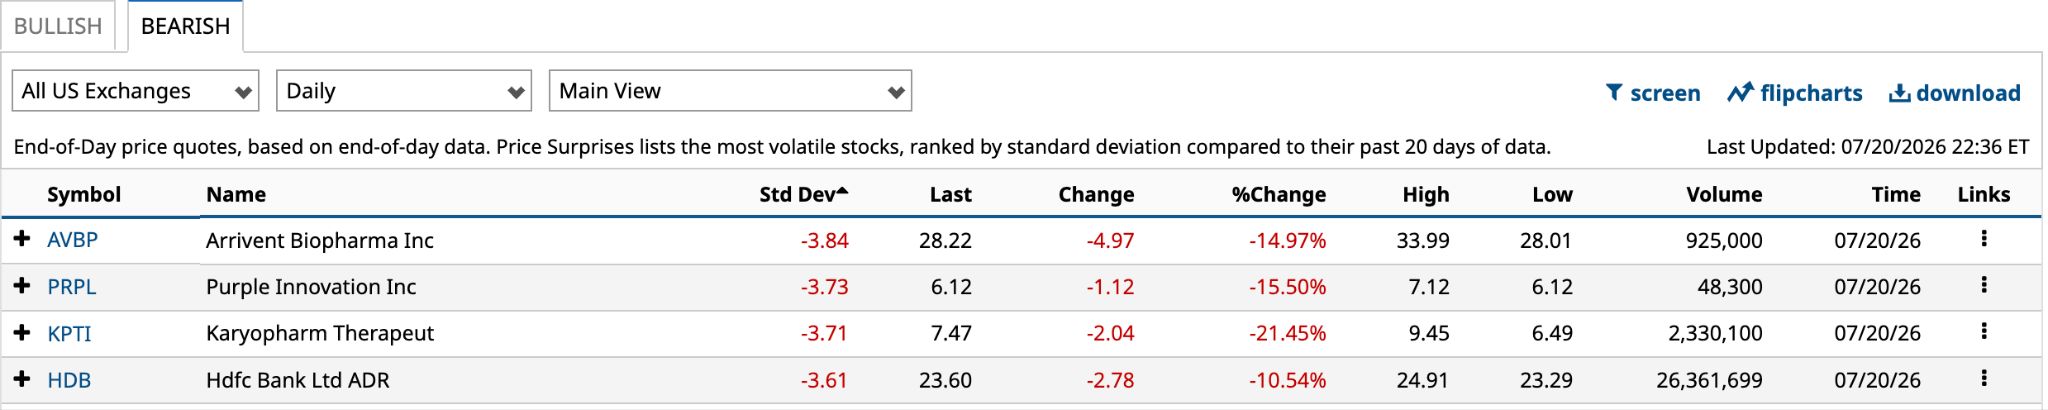
Task: Expand the AVBP row with plus icon
Action: pos(22,239)
